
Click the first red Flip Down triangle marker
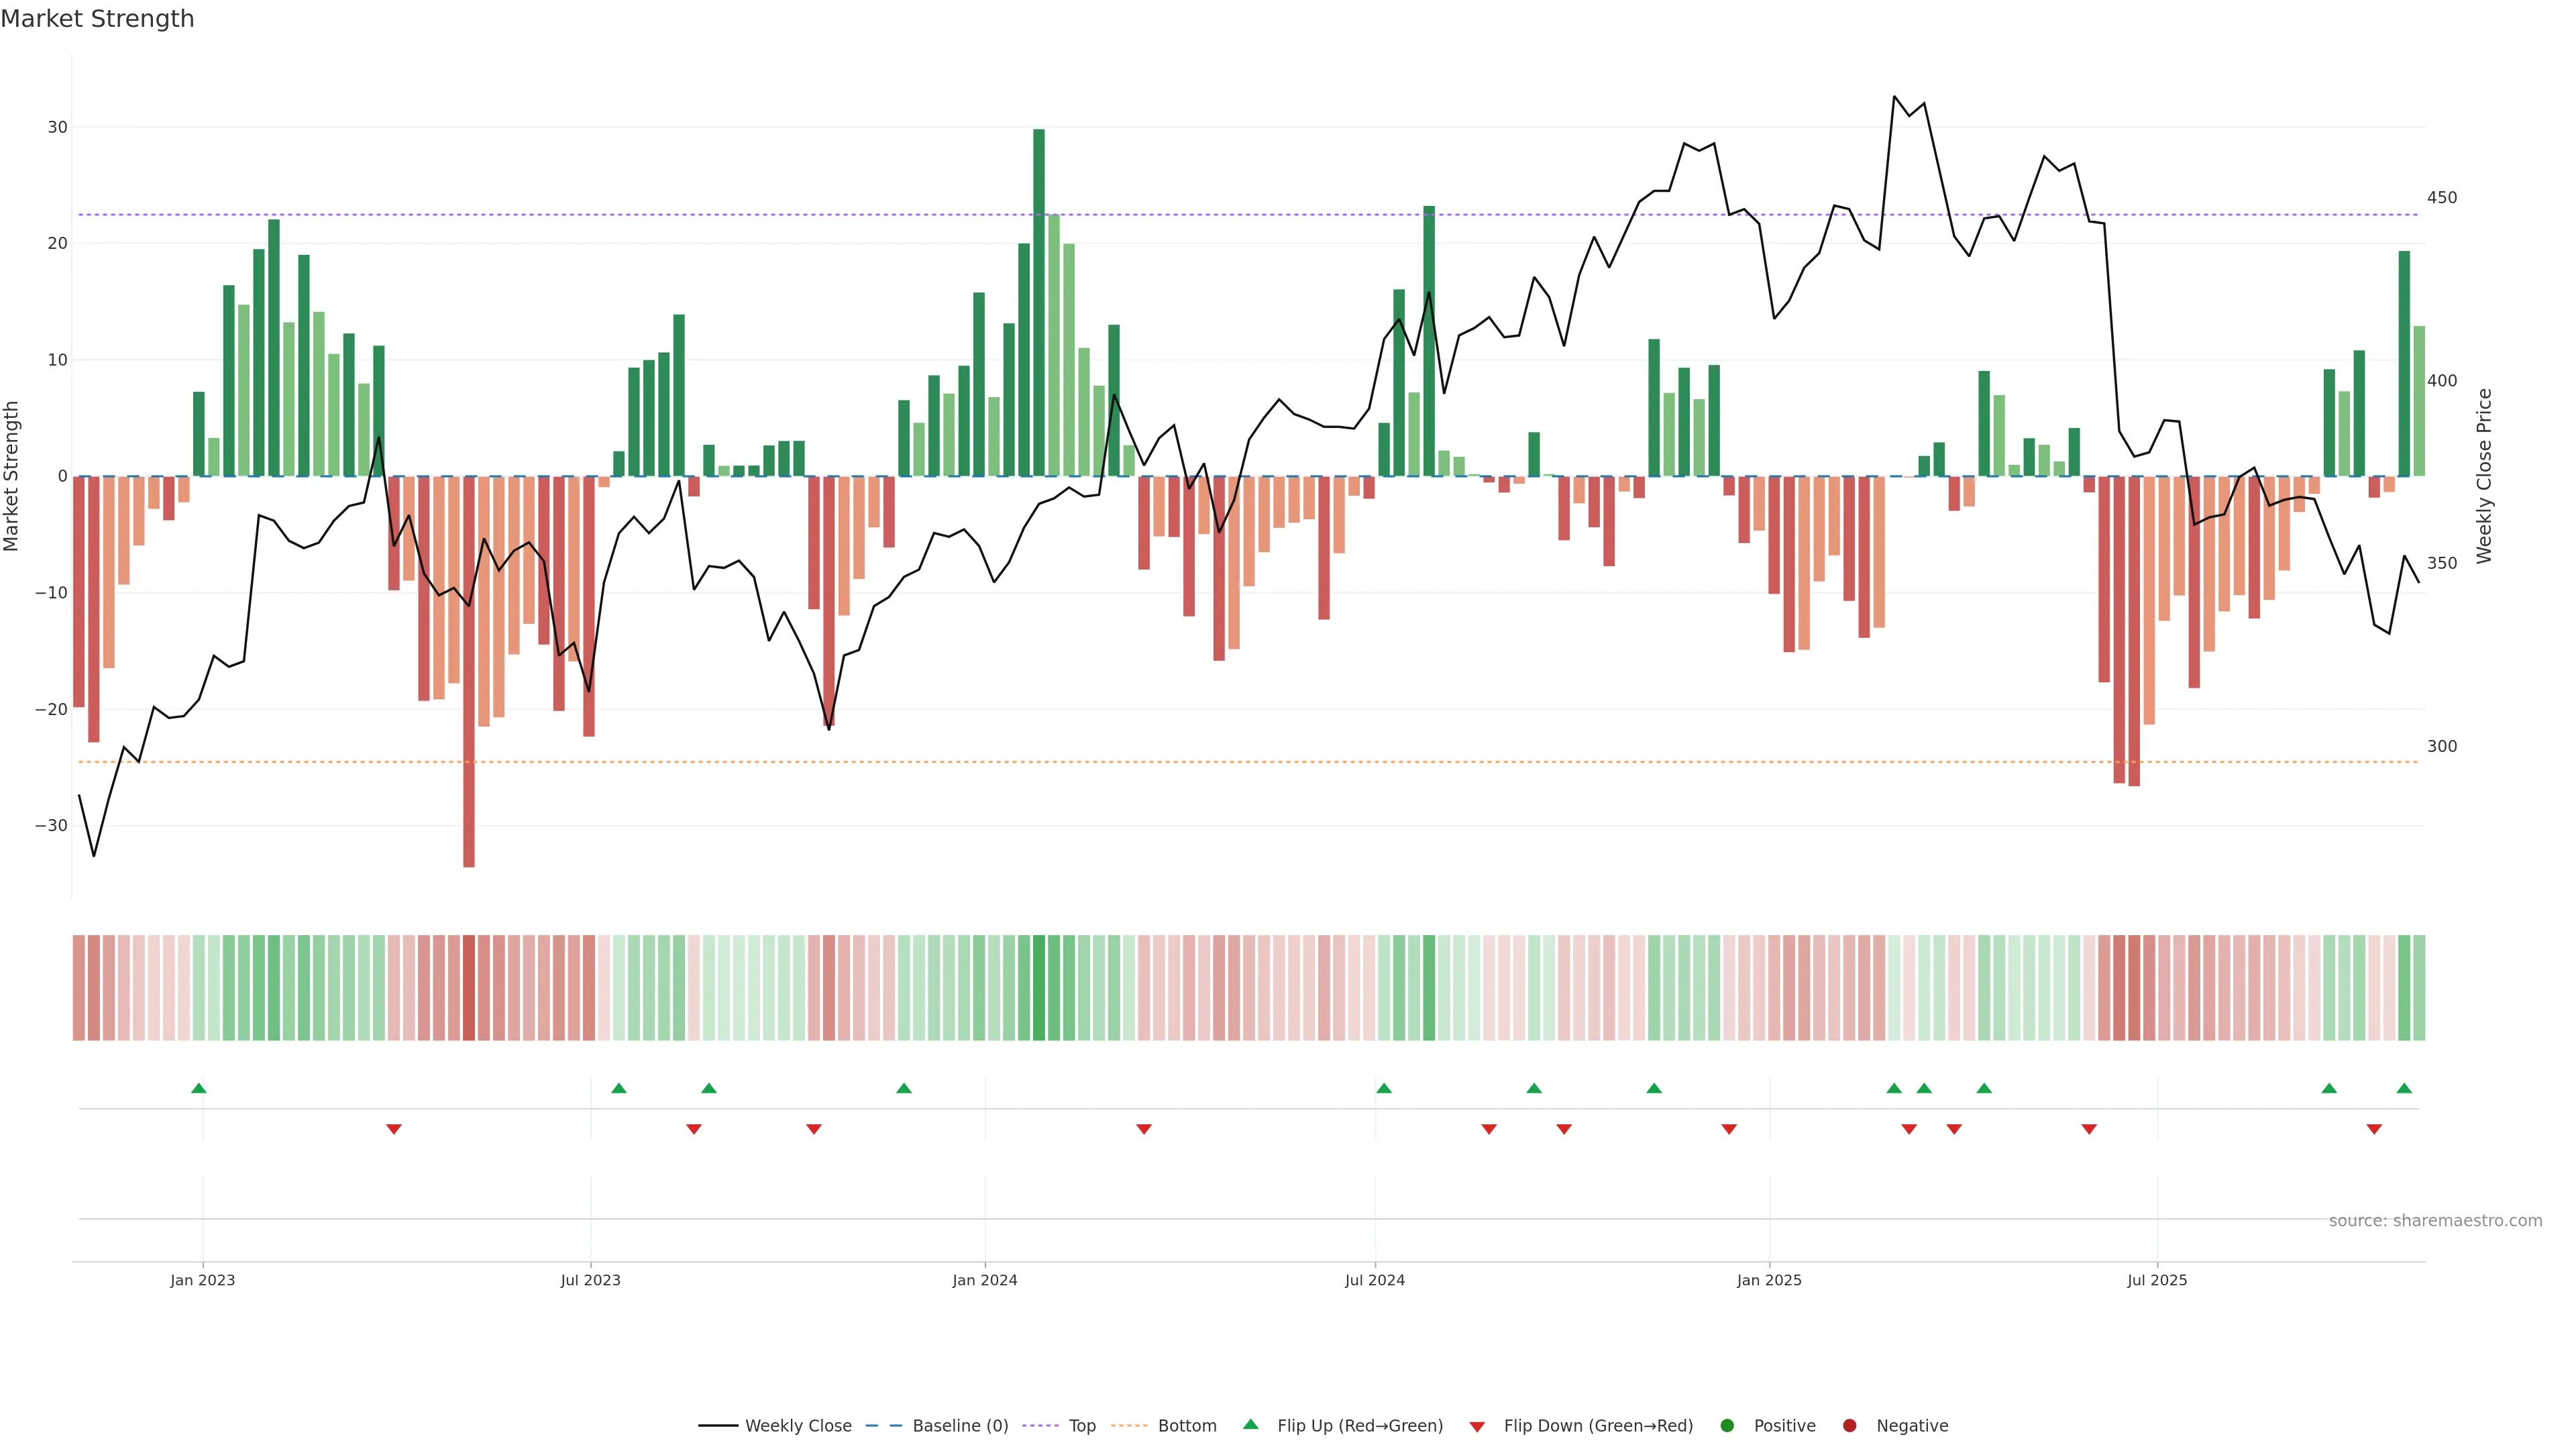(394, 1129)
